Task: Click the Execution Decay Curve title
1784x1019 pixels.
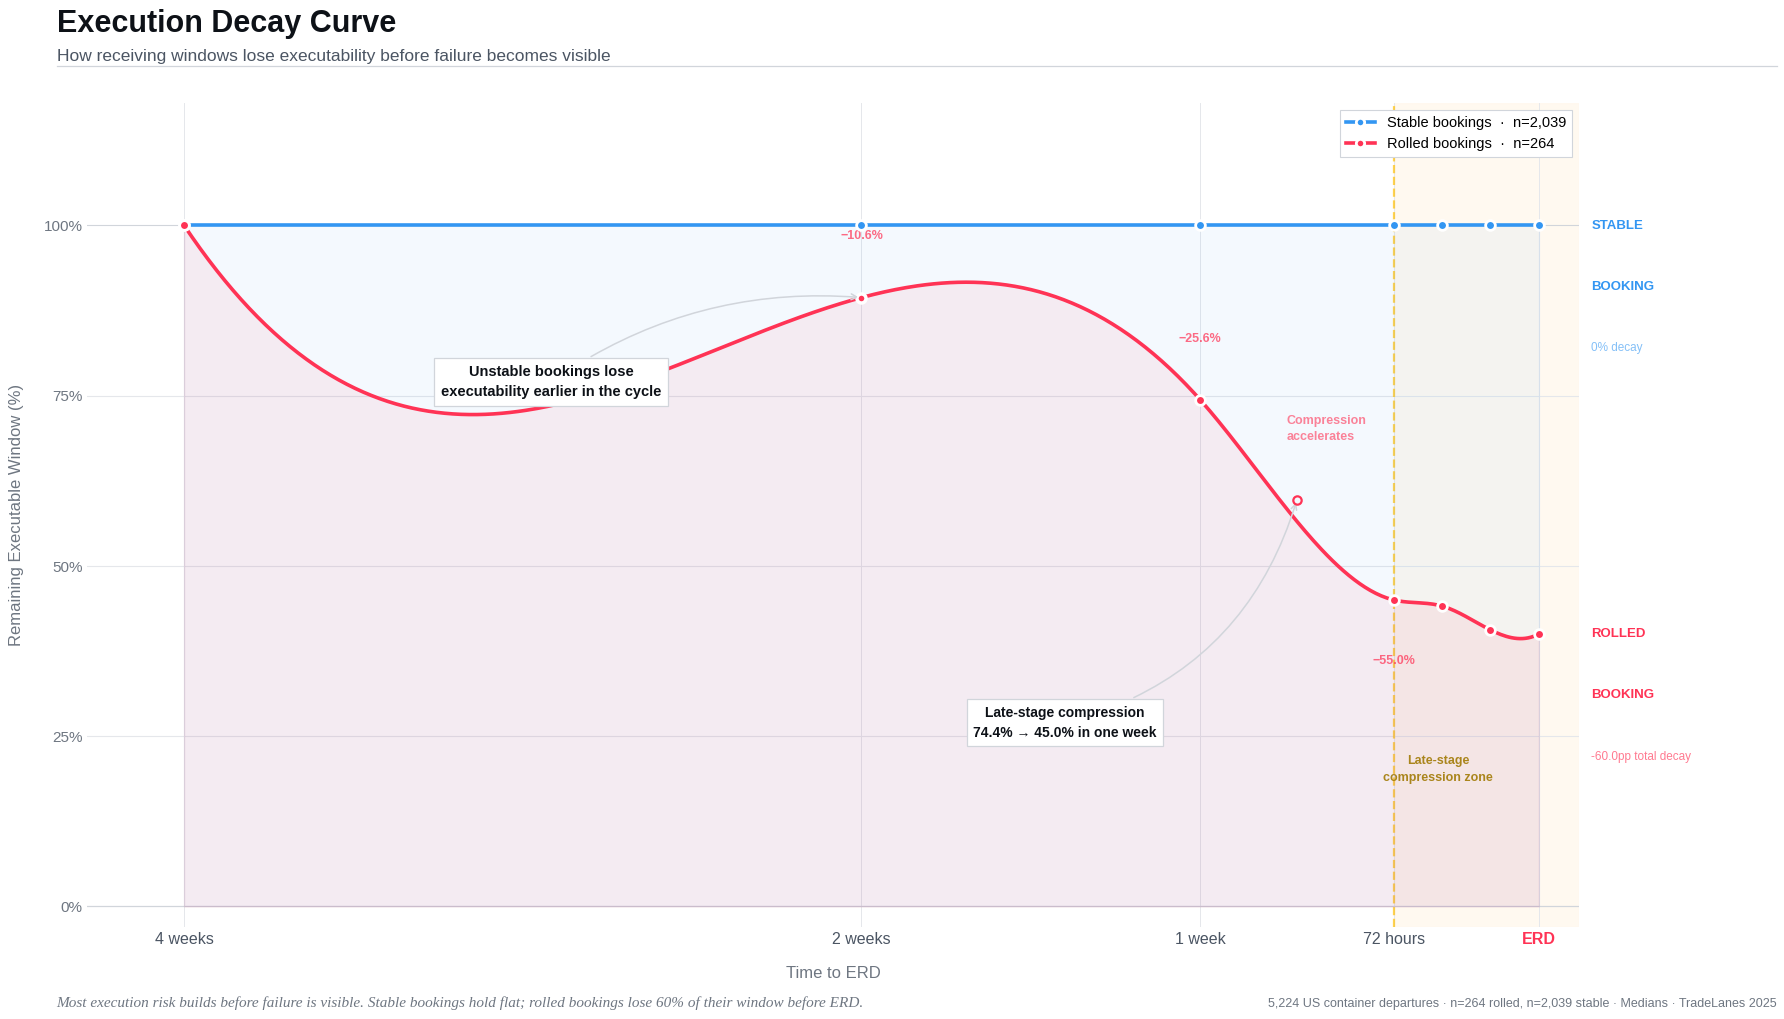Action: pos(226,22)
